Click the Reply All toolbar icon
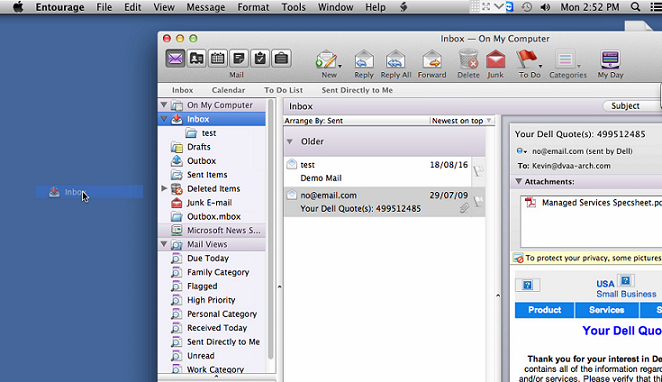 tap(395, 60)
